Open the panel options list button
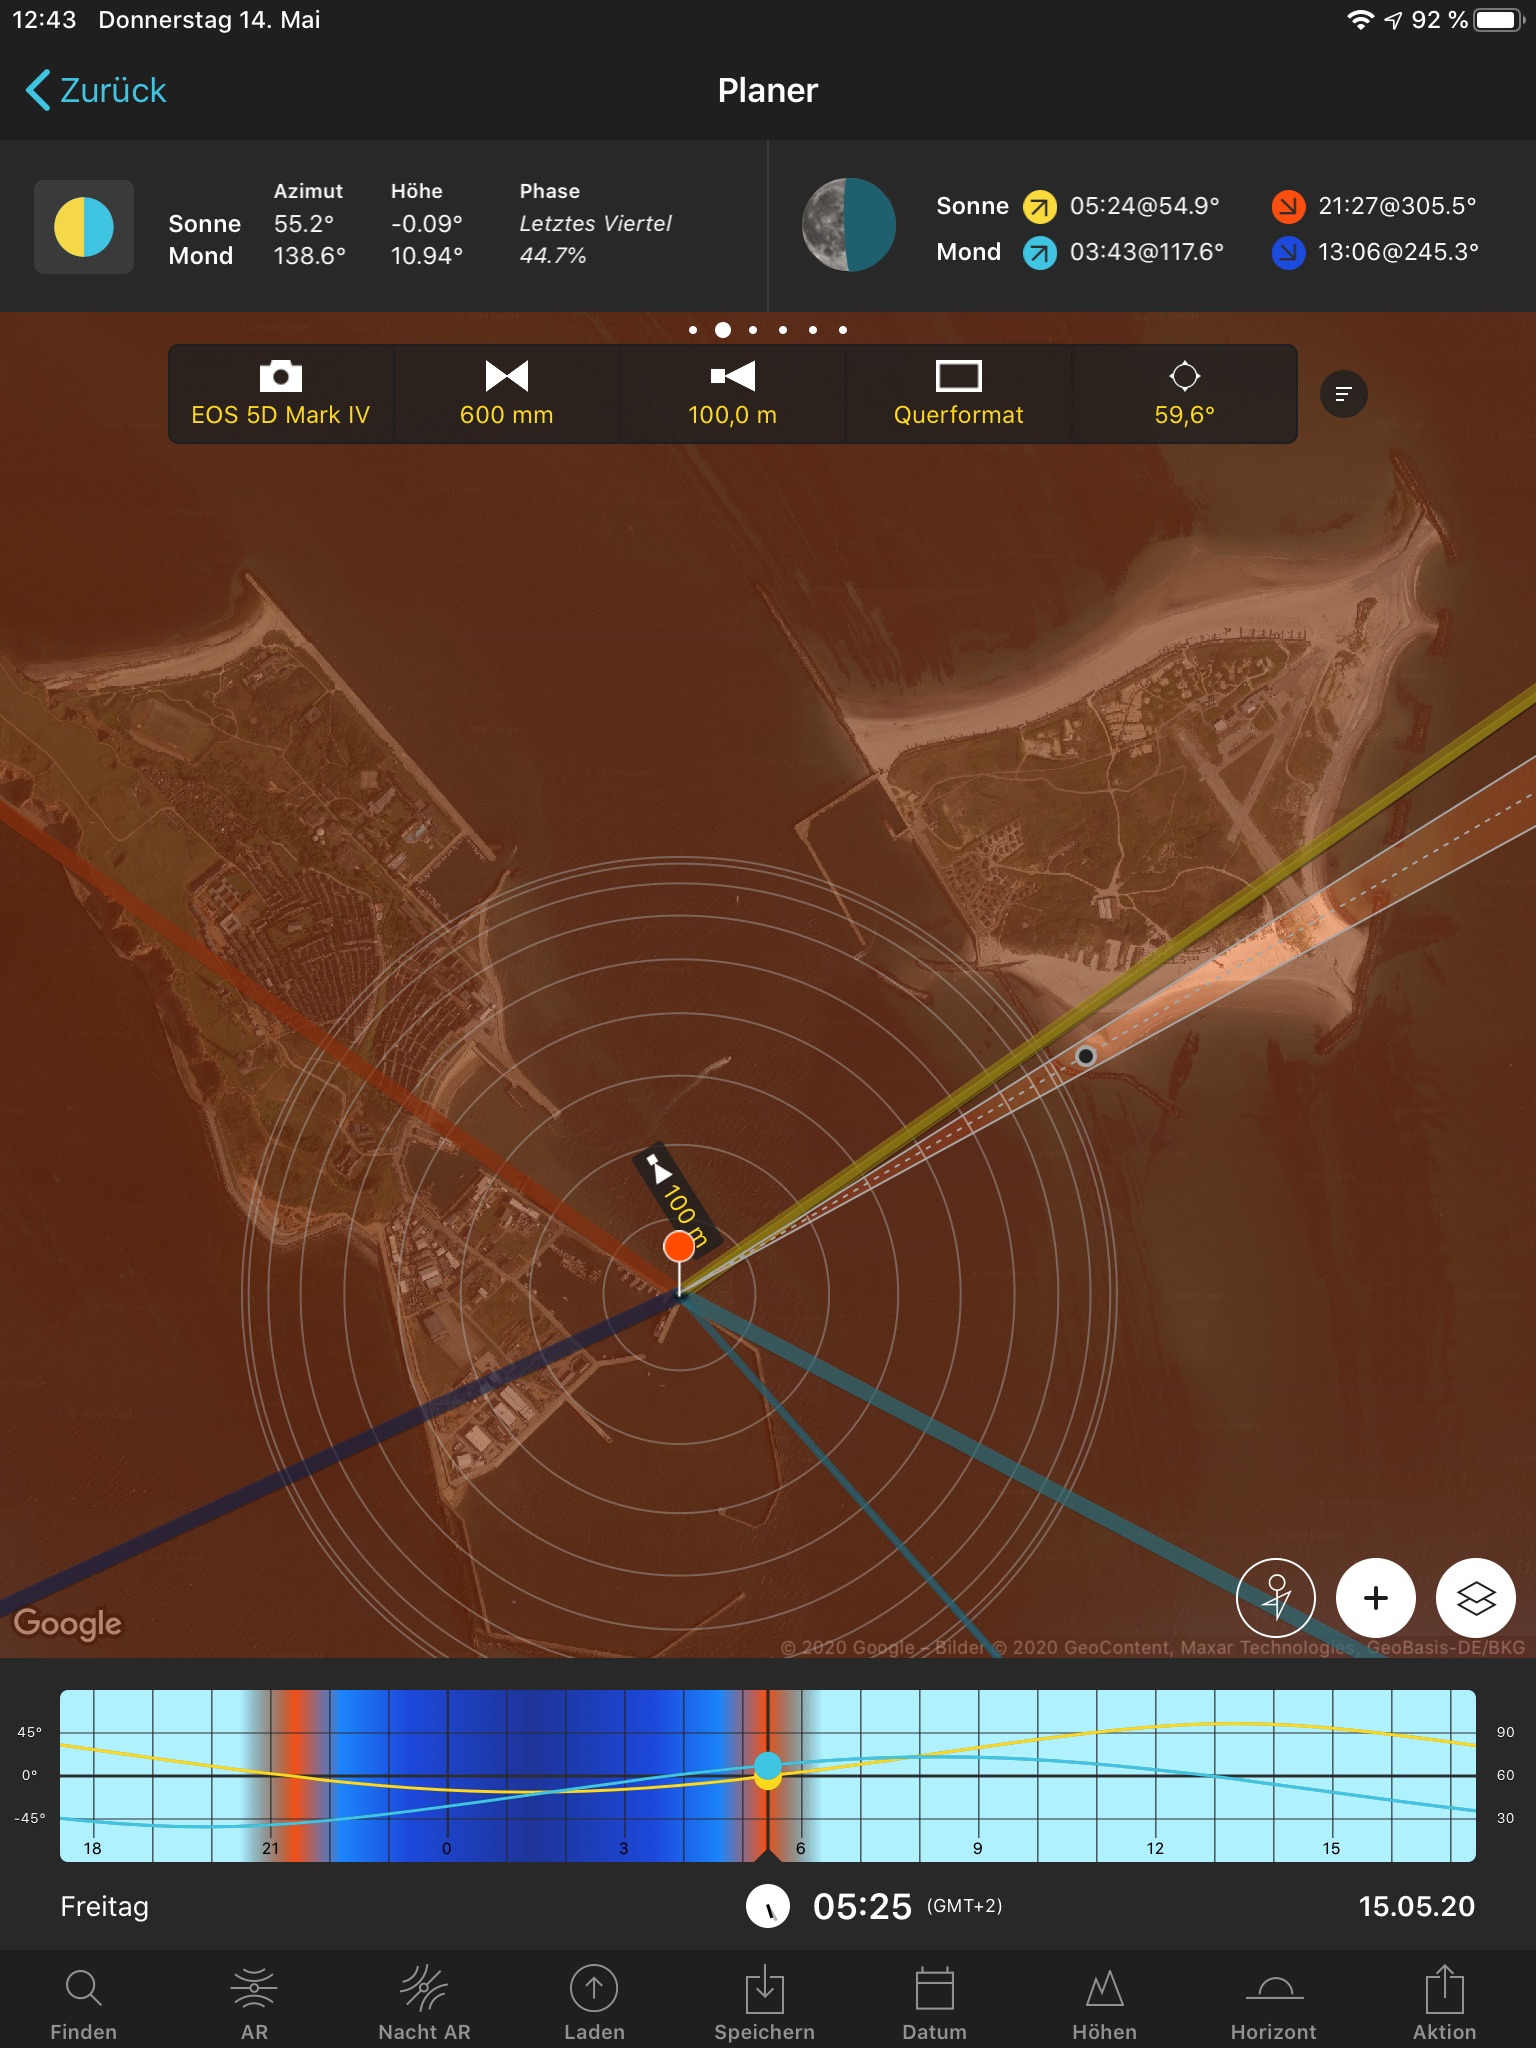Viewport: 1536px width, 2048px height. tap(1343, 394)
